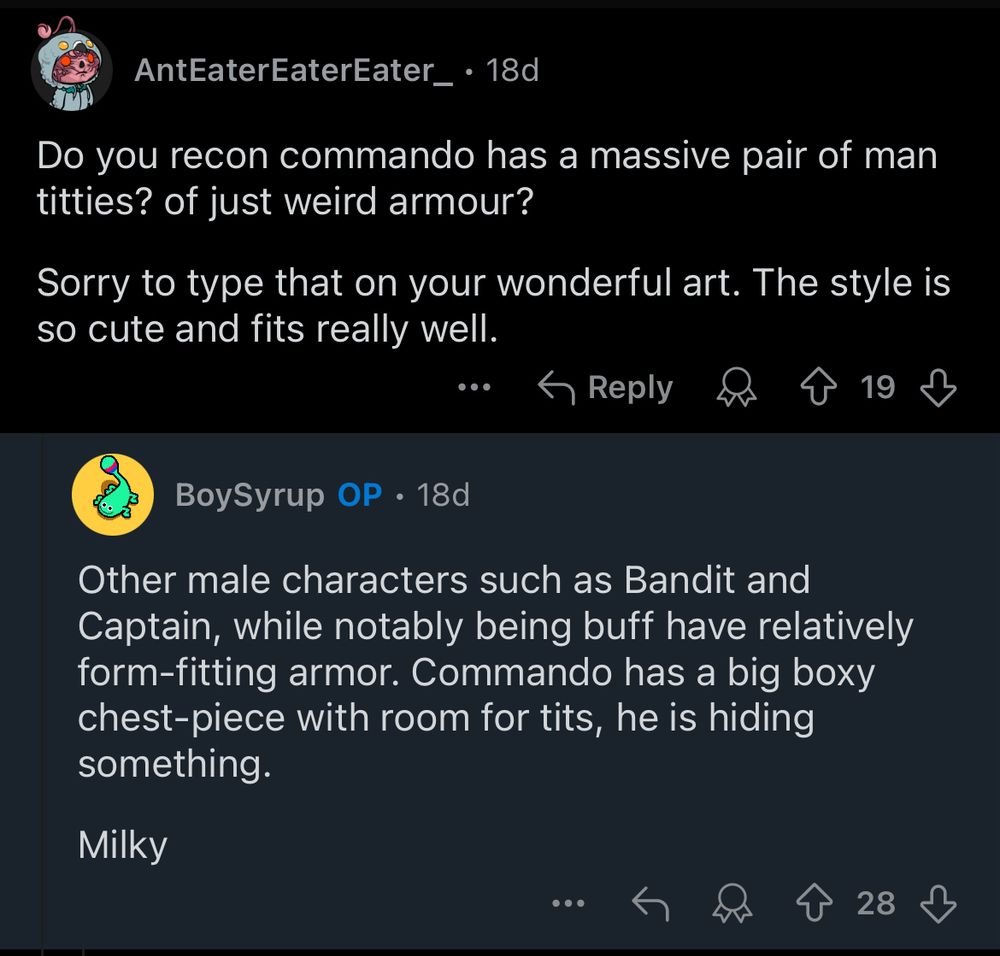The width and height of the screenshot is (1000, 956).
Task: Open the overflow menu on BoySyrup's reply
Action: [x=570, y=903]
